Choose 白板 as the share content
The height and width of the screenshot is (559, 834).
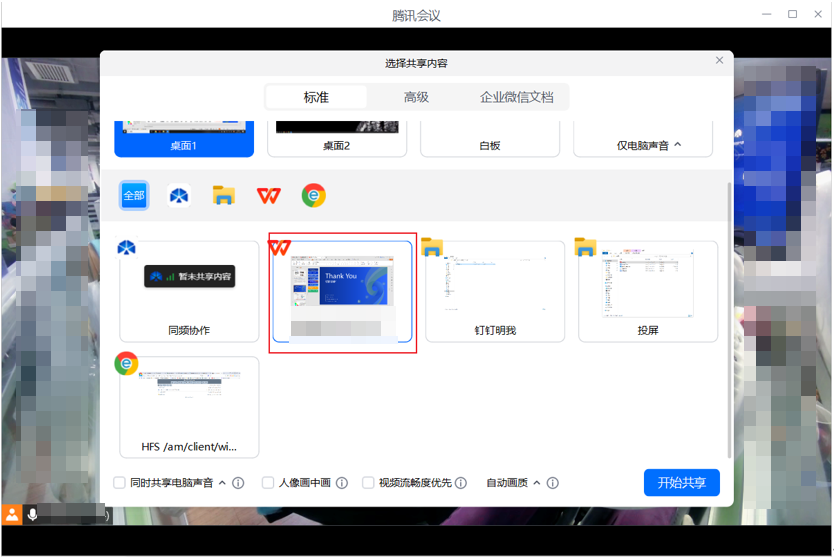click(489, 138)
